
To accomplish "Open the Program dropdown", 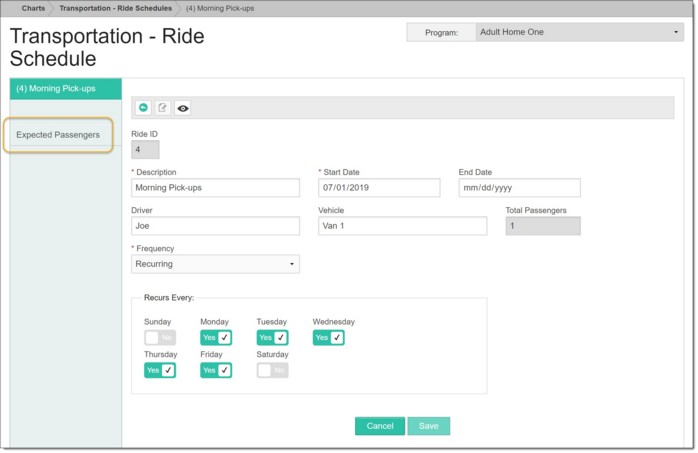I will [x=577, y=32].
